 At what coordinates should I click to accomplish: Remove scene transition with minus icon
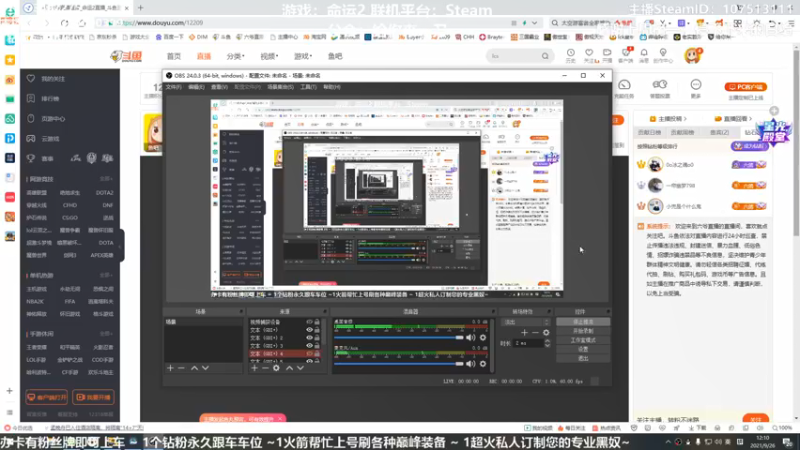[535, 333]
